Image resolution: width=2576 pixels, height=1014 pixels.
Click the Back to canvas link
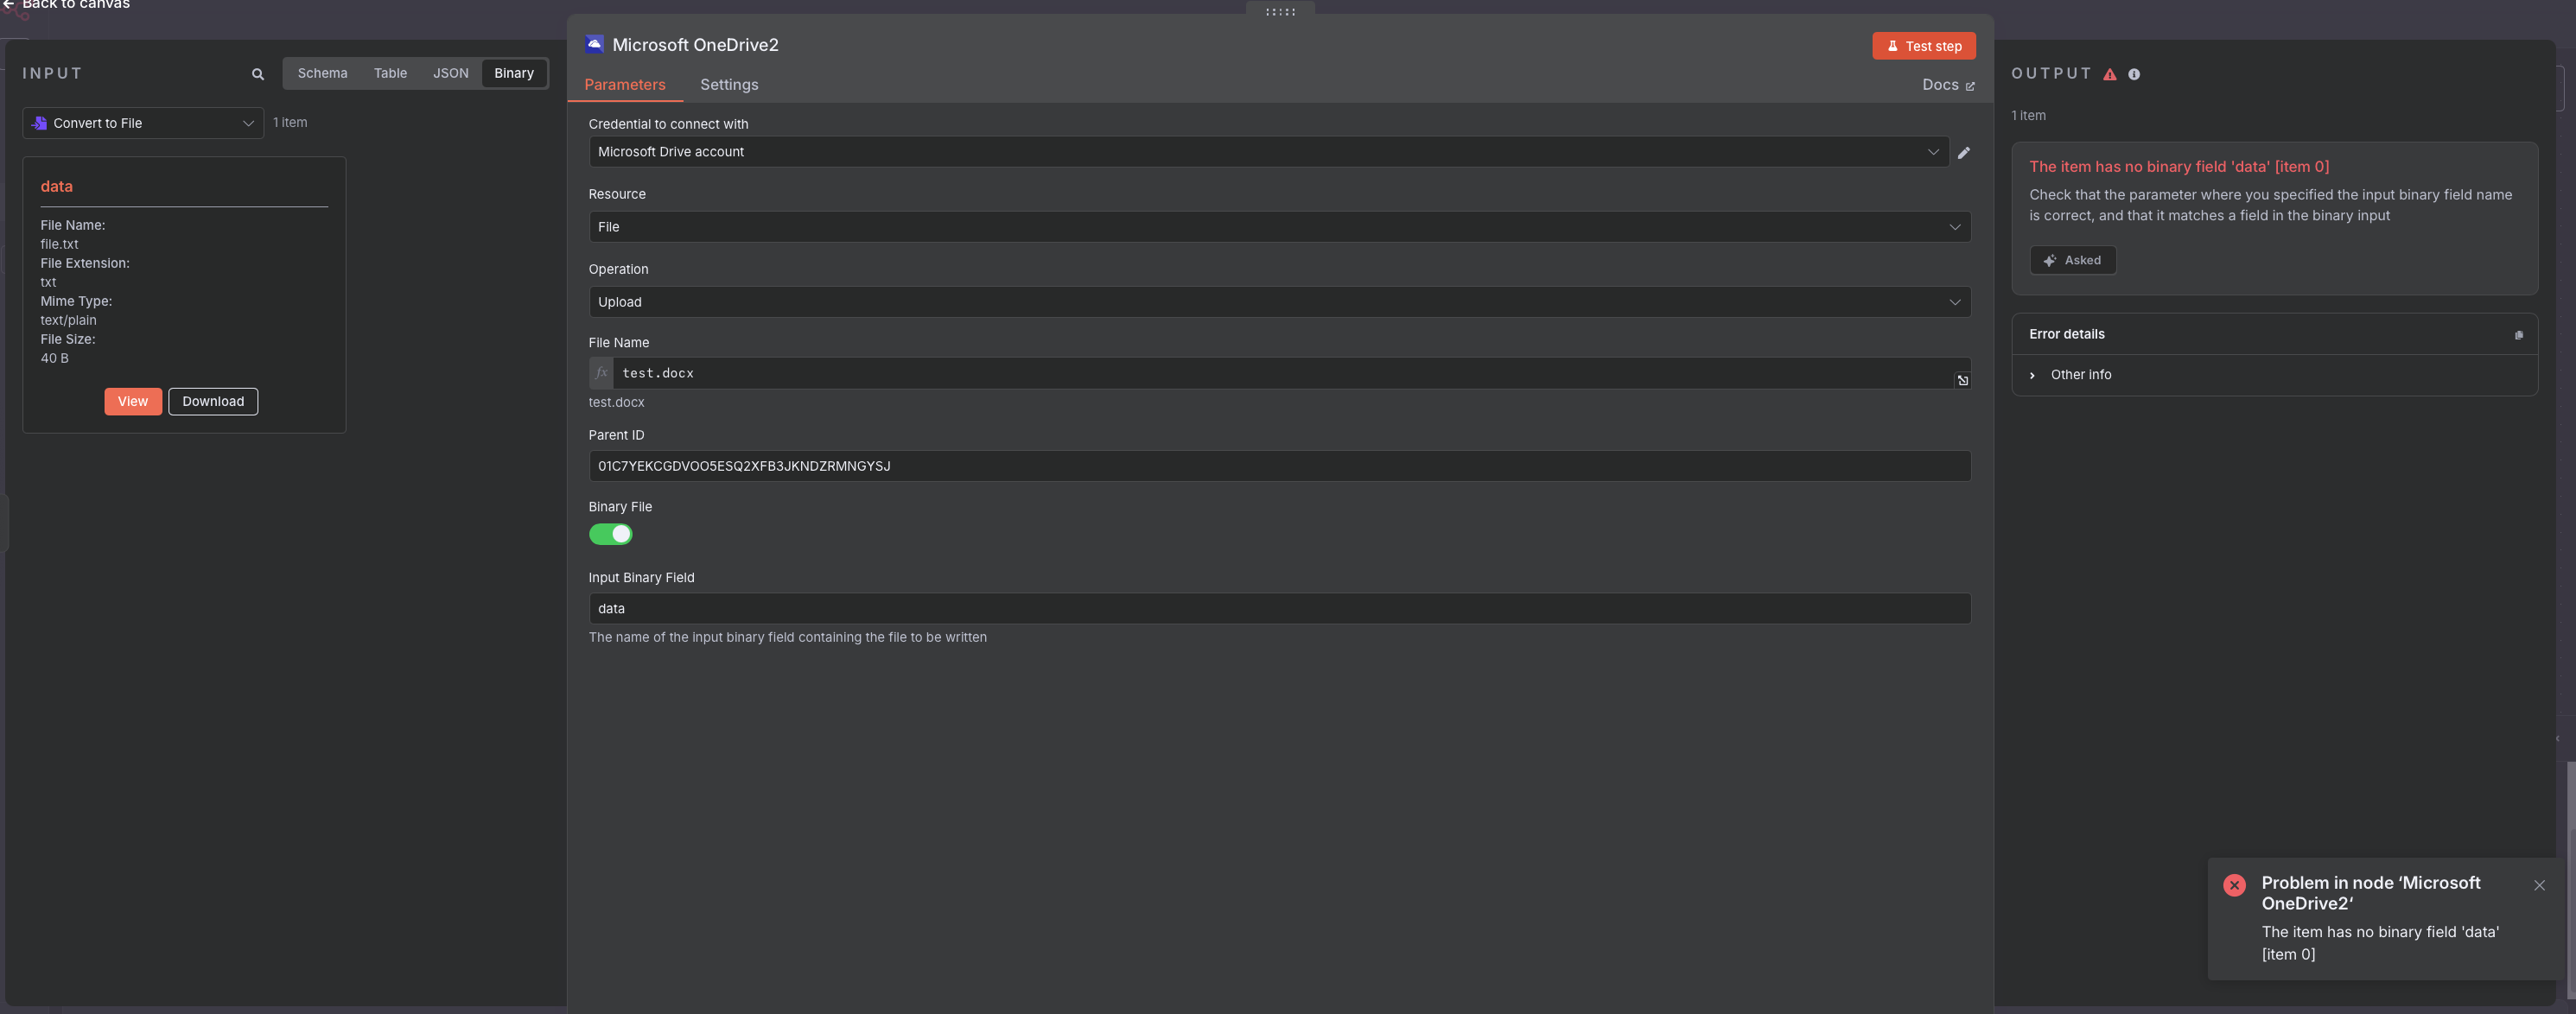point(66,4)
